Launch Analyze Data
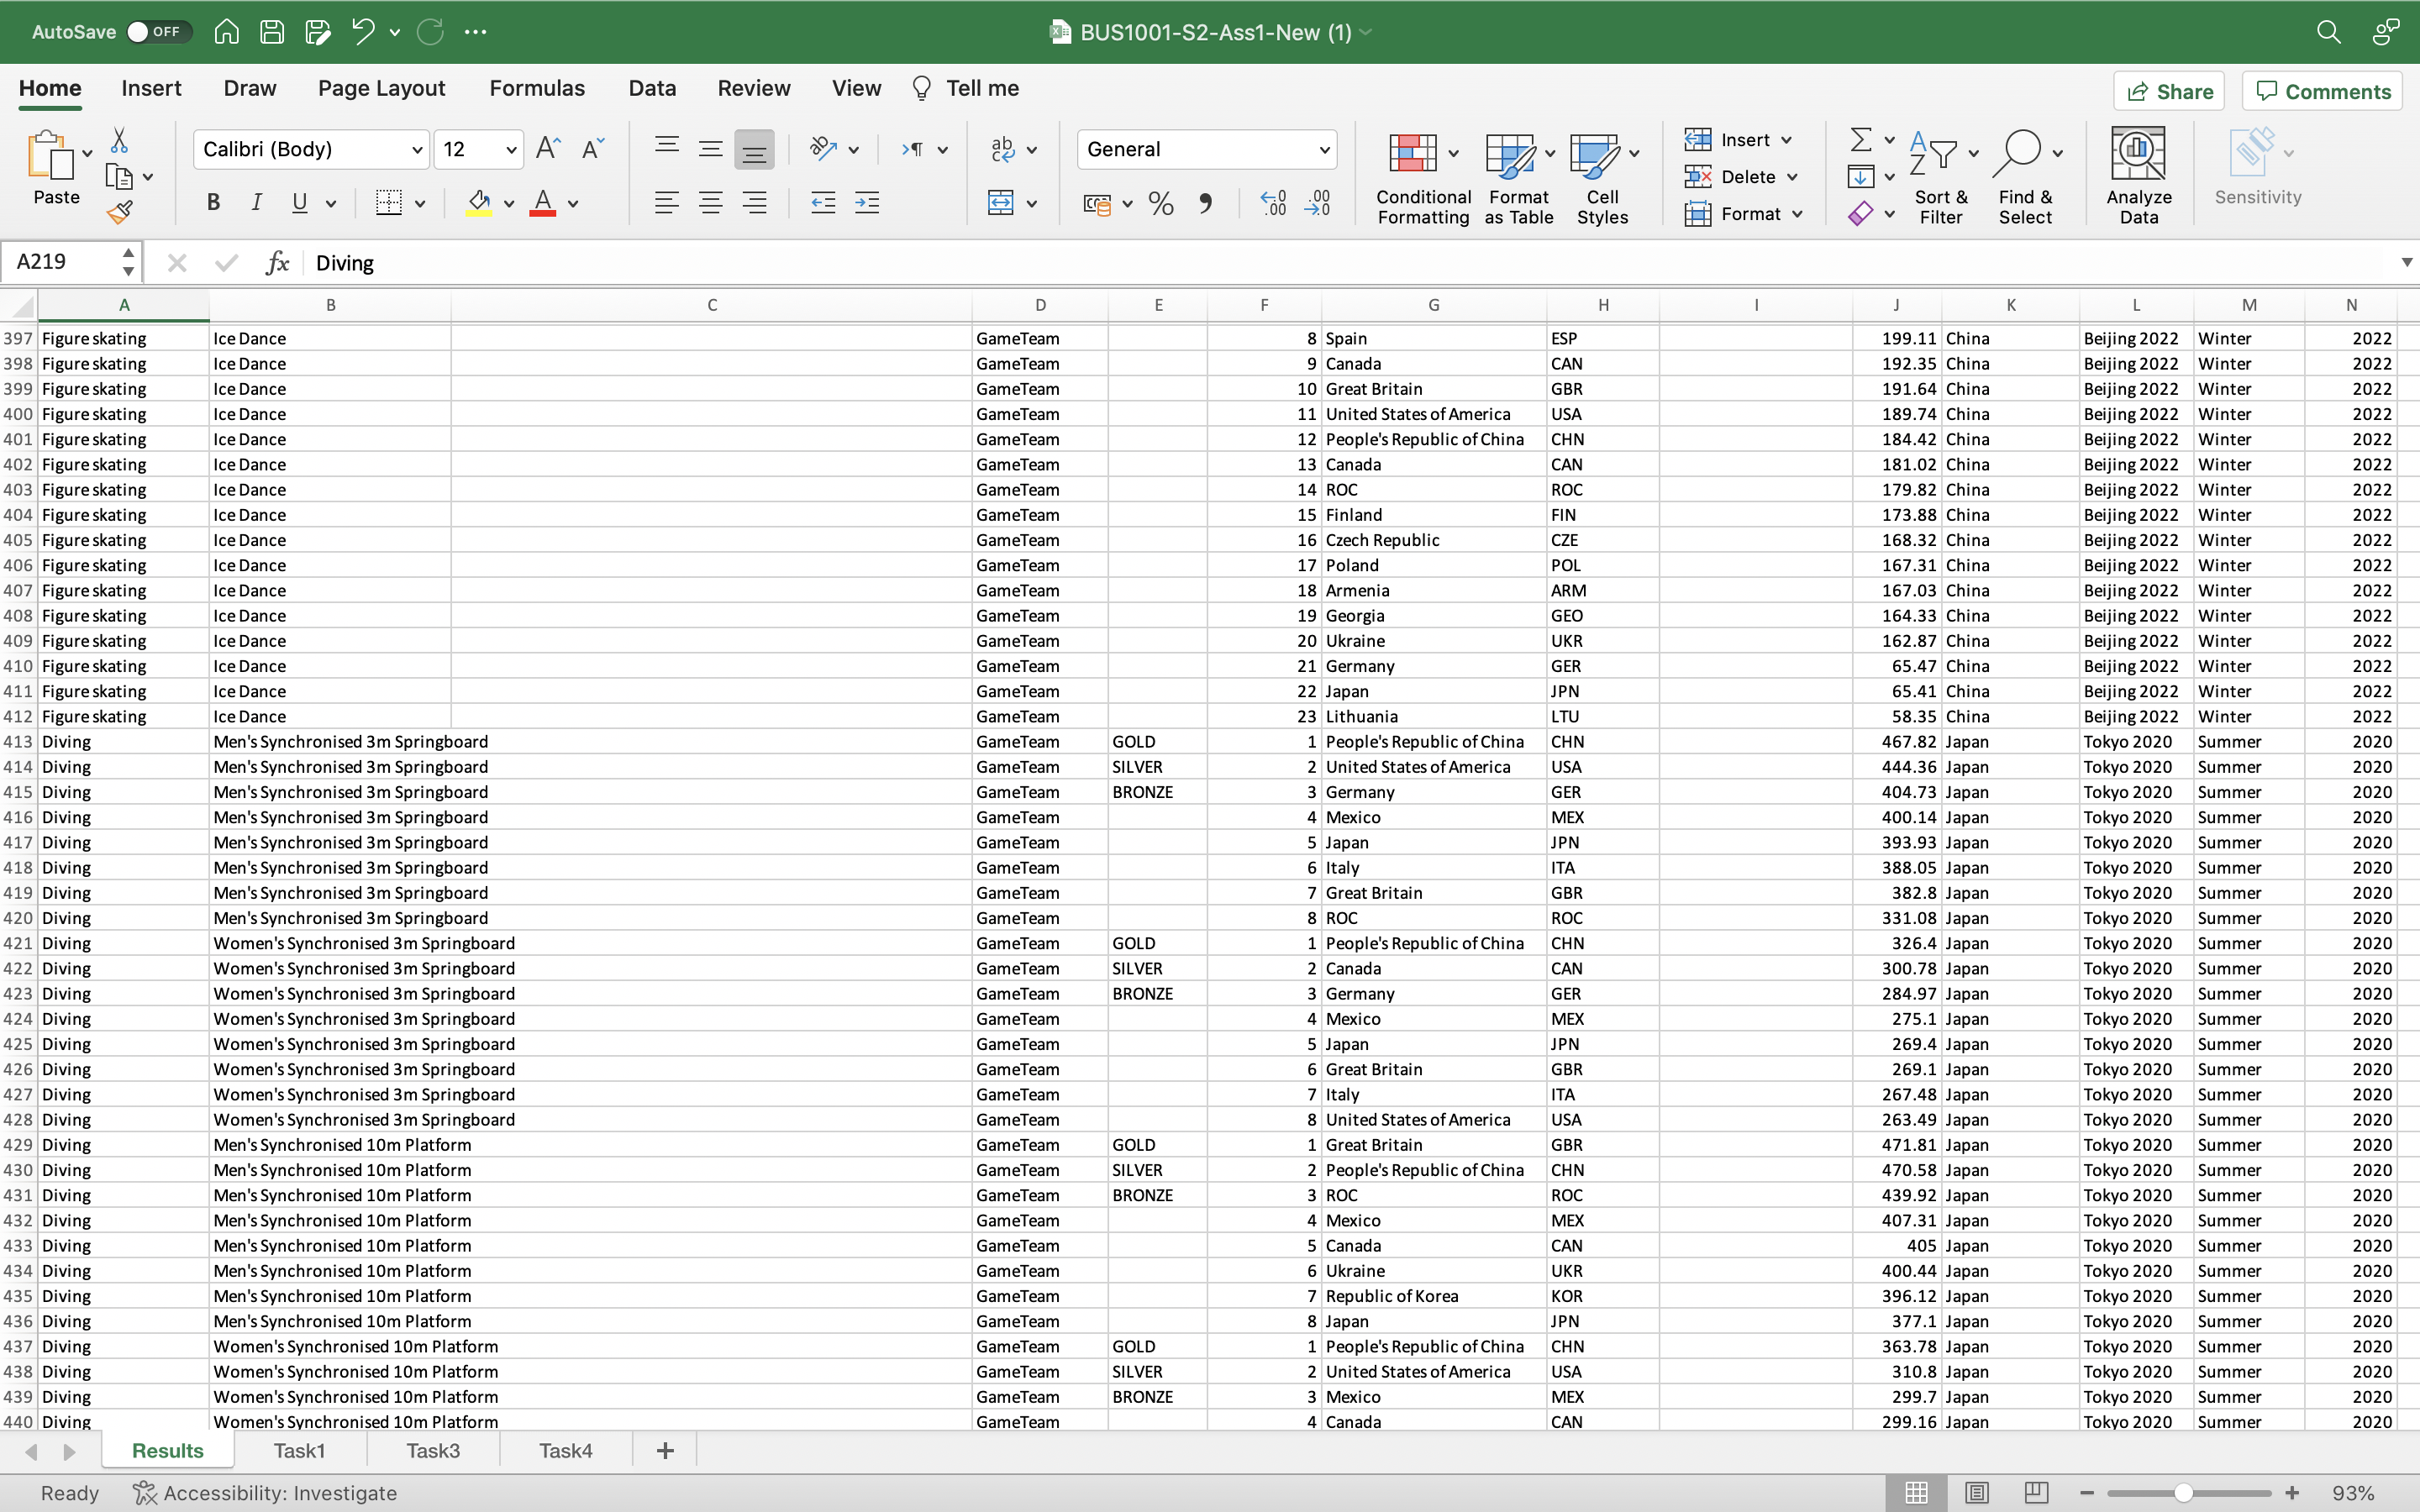 (2137, 170)
